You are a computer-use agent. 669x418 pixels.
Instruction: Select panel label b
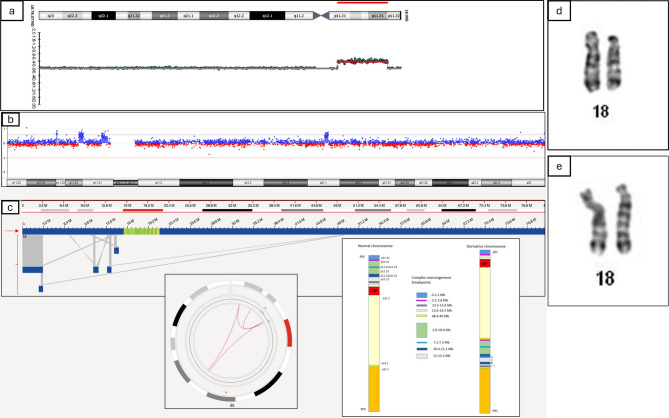pyautogui.click(x=9, y=120)
